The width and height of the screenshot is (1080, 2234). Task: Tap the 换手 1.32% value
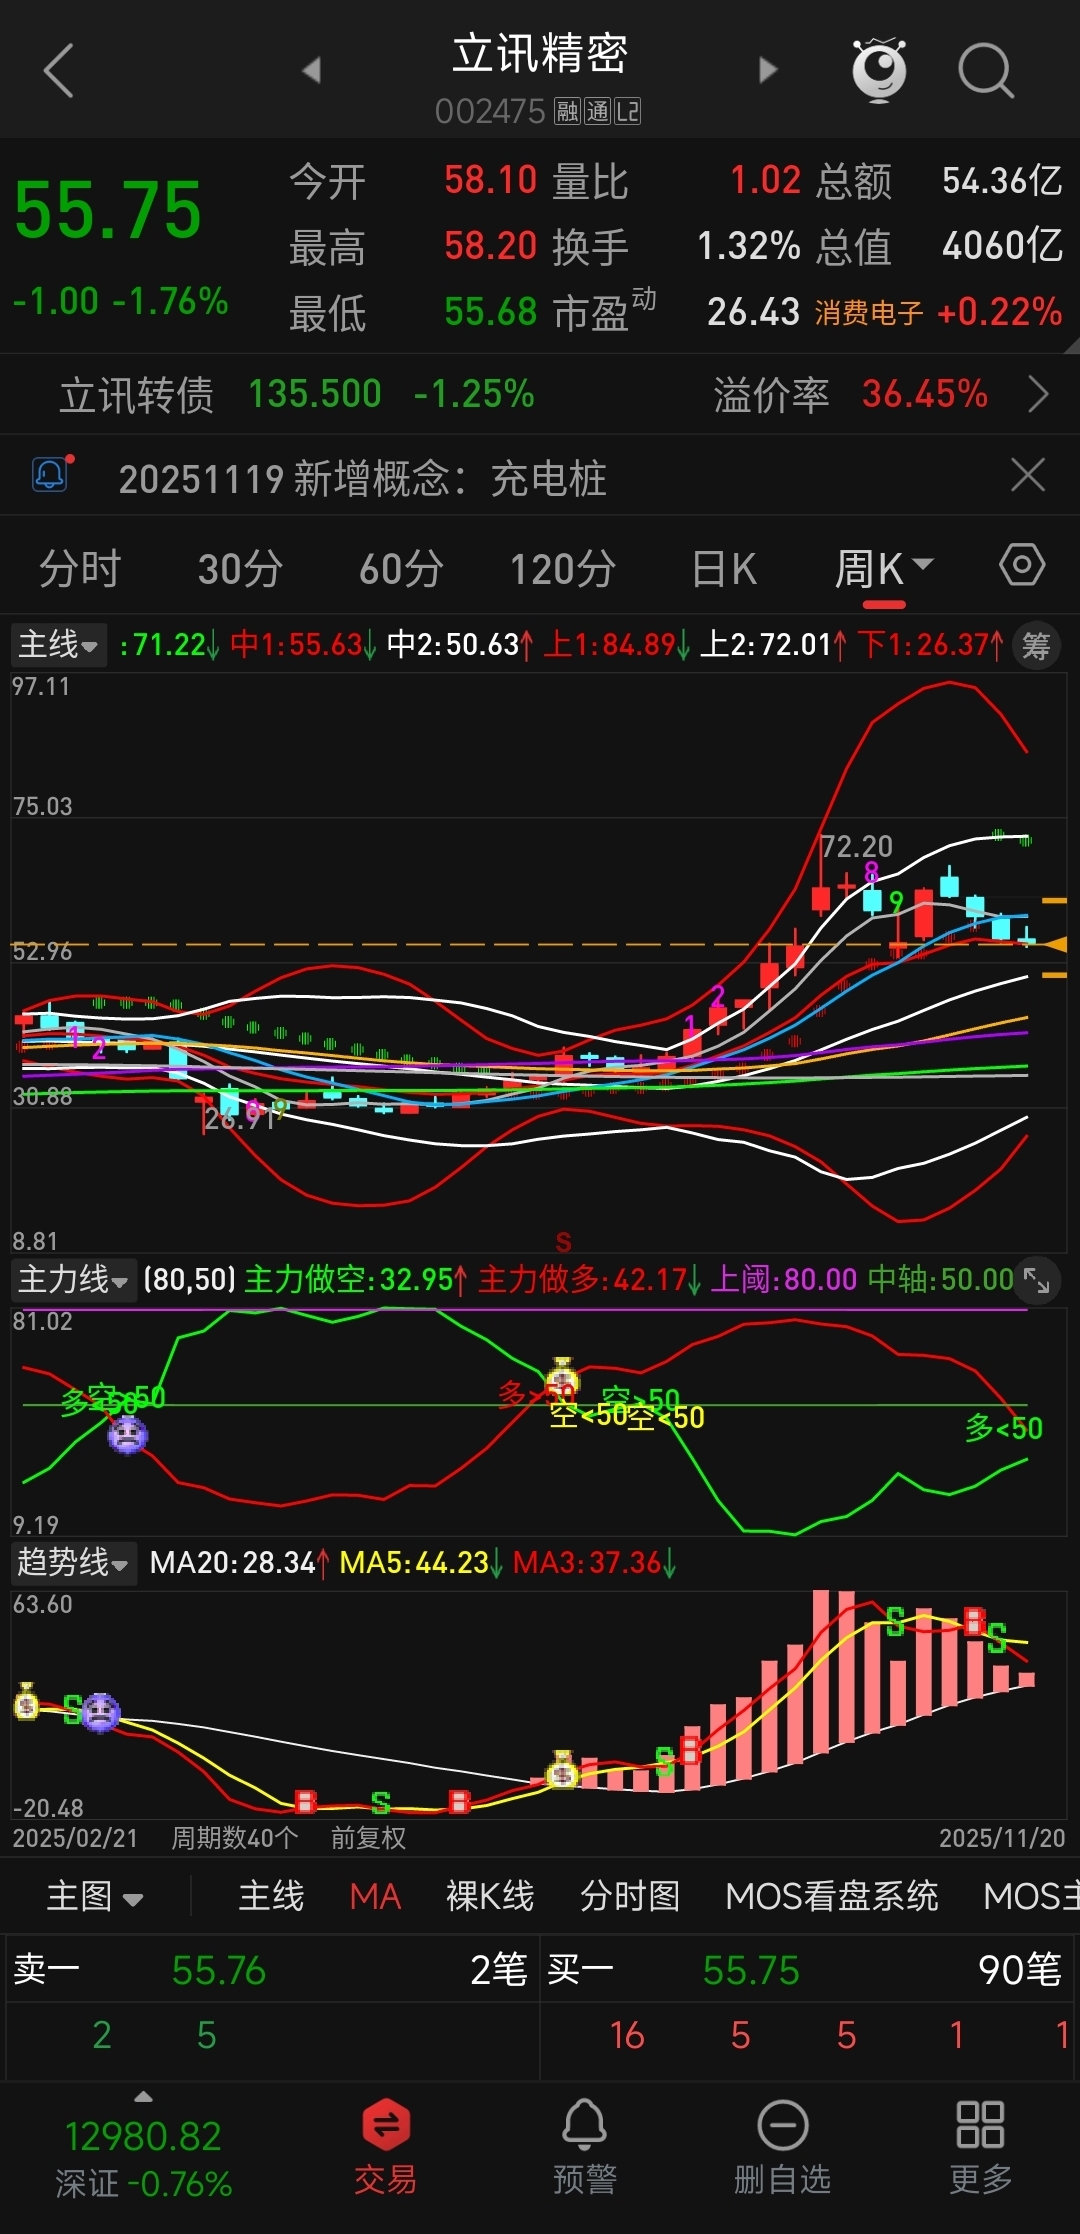748,246
